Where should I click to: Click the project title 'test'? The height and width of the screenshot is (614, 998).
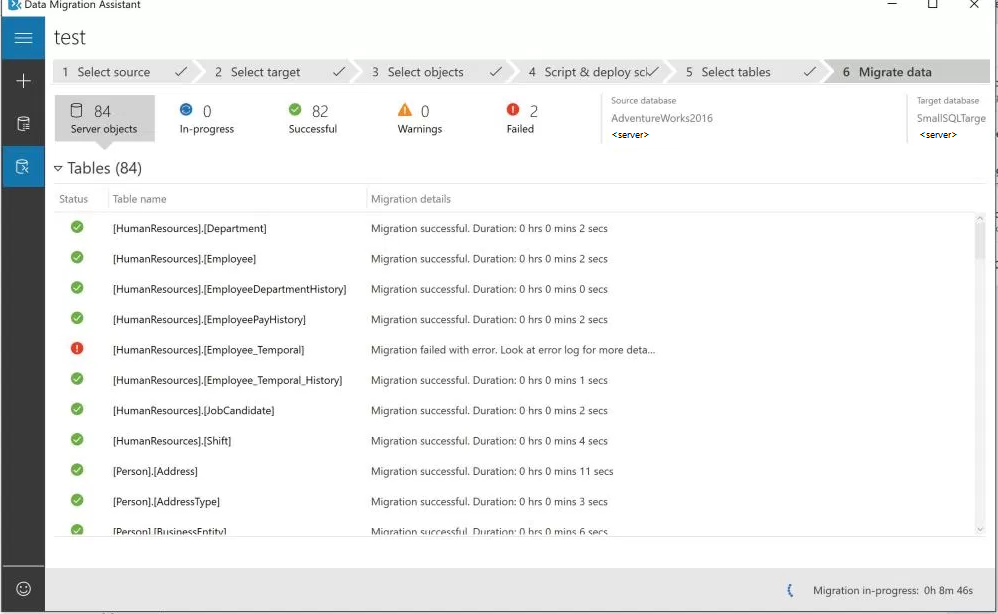(x=69, y=38)
